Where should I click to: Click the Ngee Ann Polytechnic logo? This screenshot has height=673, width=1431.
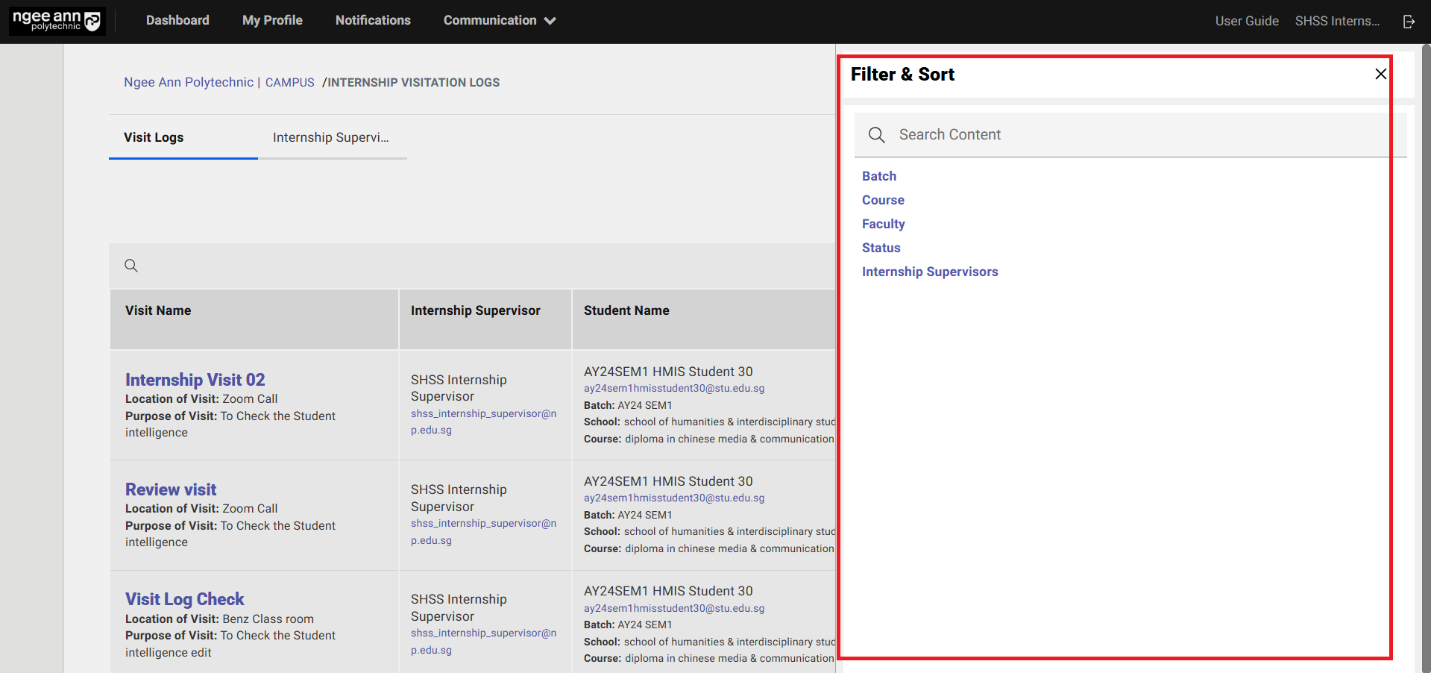(57, 21)
